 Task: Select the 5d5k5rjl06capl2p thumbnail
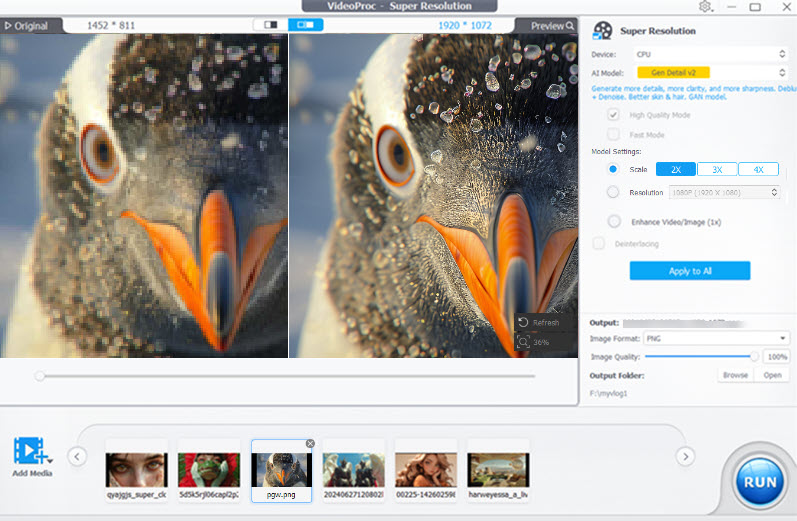tap(208, 471)
